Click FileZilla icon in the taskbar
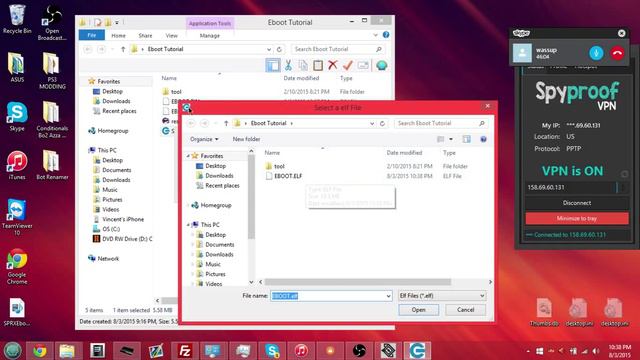Viewport: 640px width, 360px height. (x=185, y=351)
